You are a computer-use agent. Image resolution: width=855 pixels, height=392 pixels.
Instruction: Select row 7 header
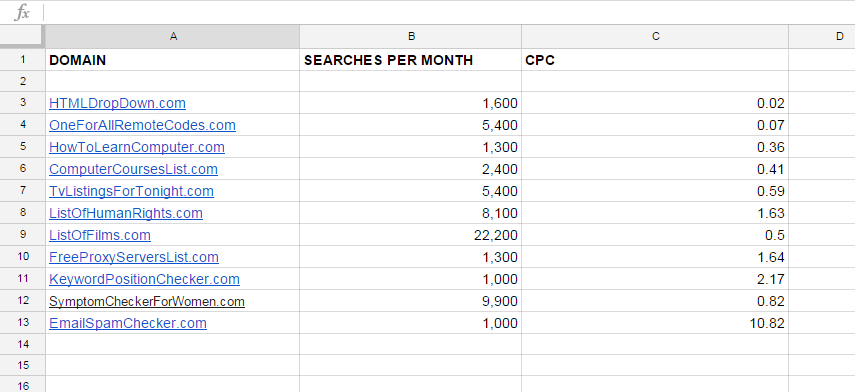pyautogui.click(x=22, y=191)
